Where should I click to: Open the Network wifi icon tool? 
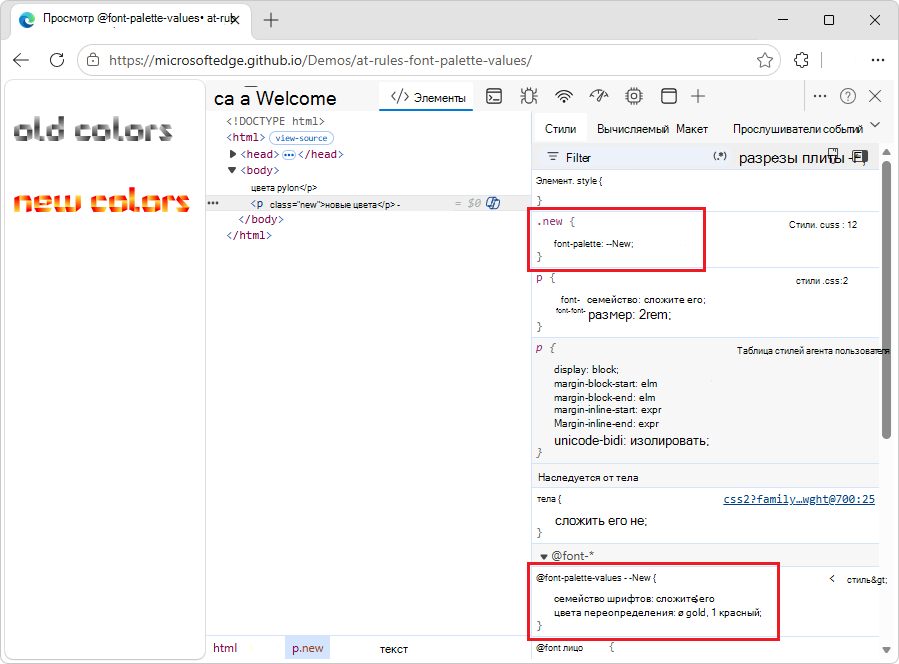click(x=564, y=96)
